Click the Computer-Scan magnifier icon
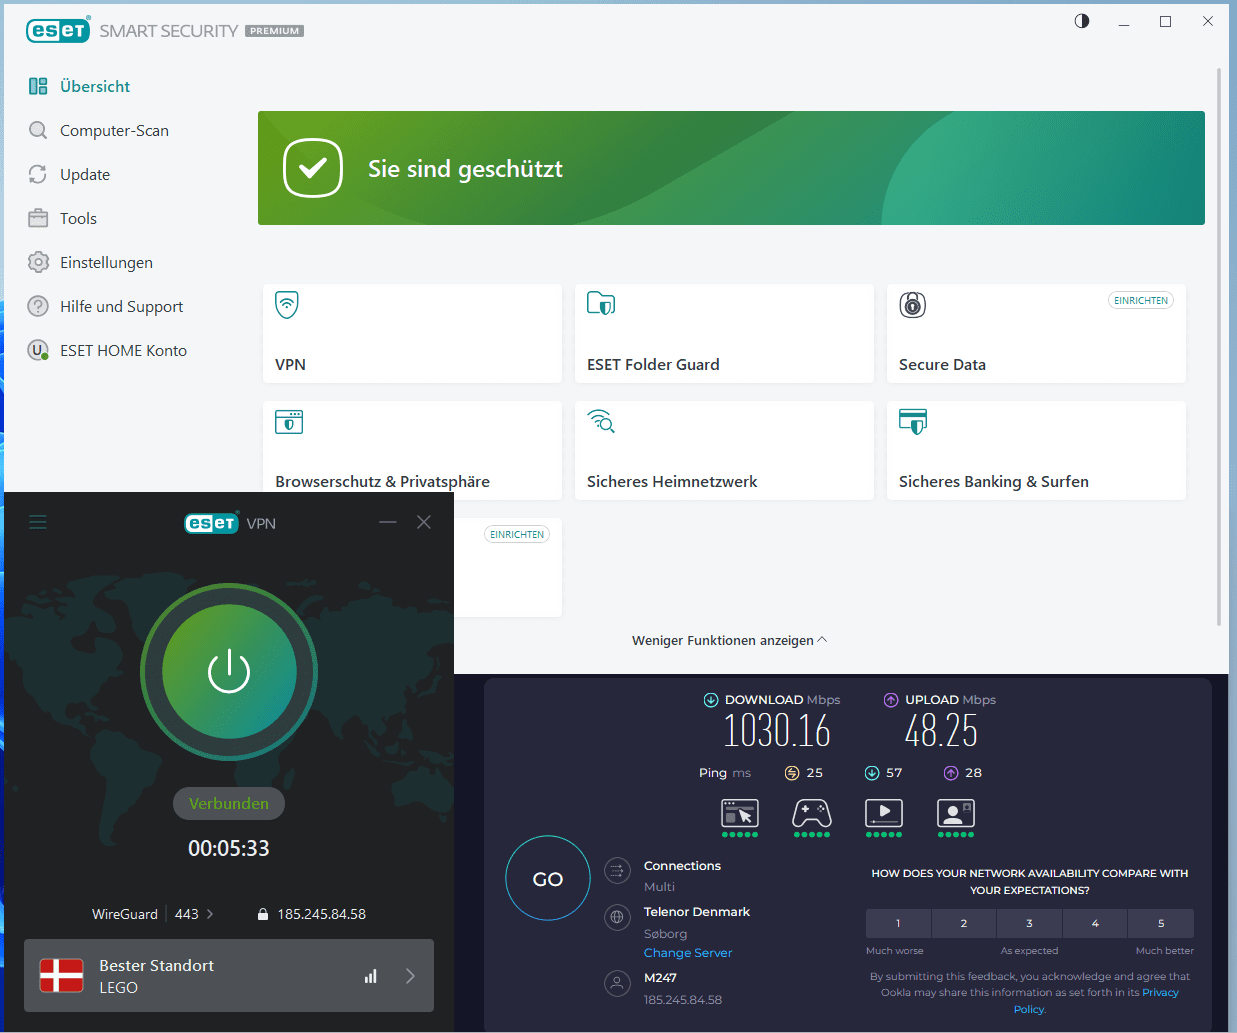 [38, 130]
